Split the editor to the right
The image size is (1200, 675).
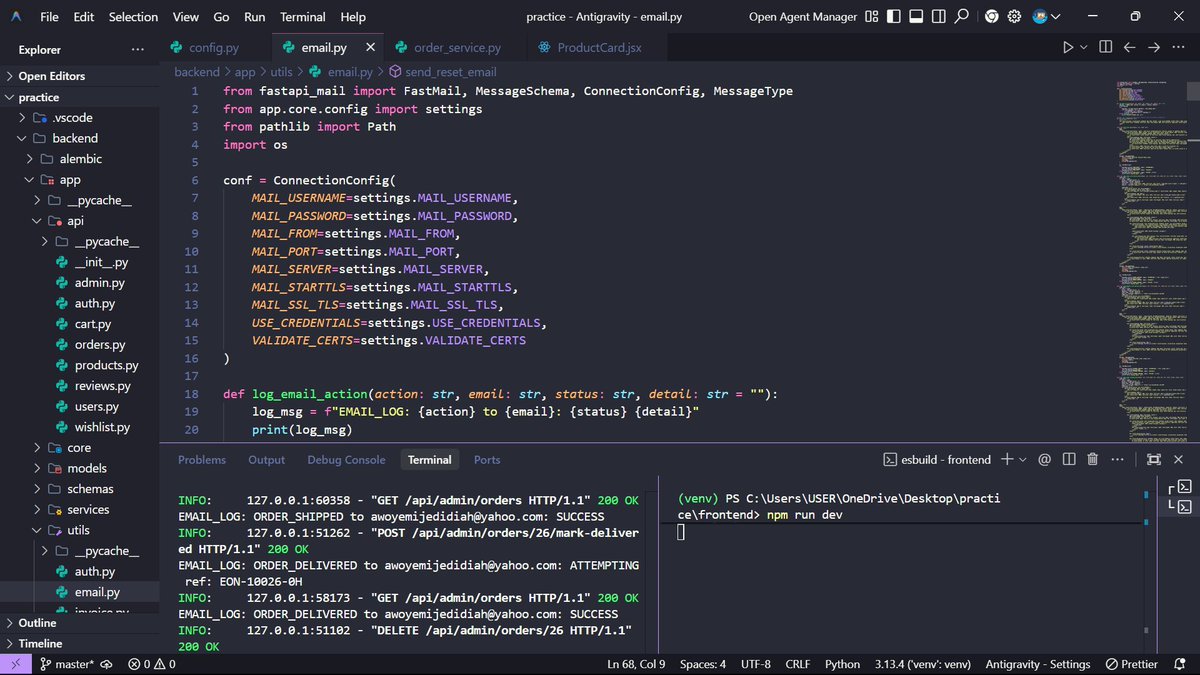1106,47
